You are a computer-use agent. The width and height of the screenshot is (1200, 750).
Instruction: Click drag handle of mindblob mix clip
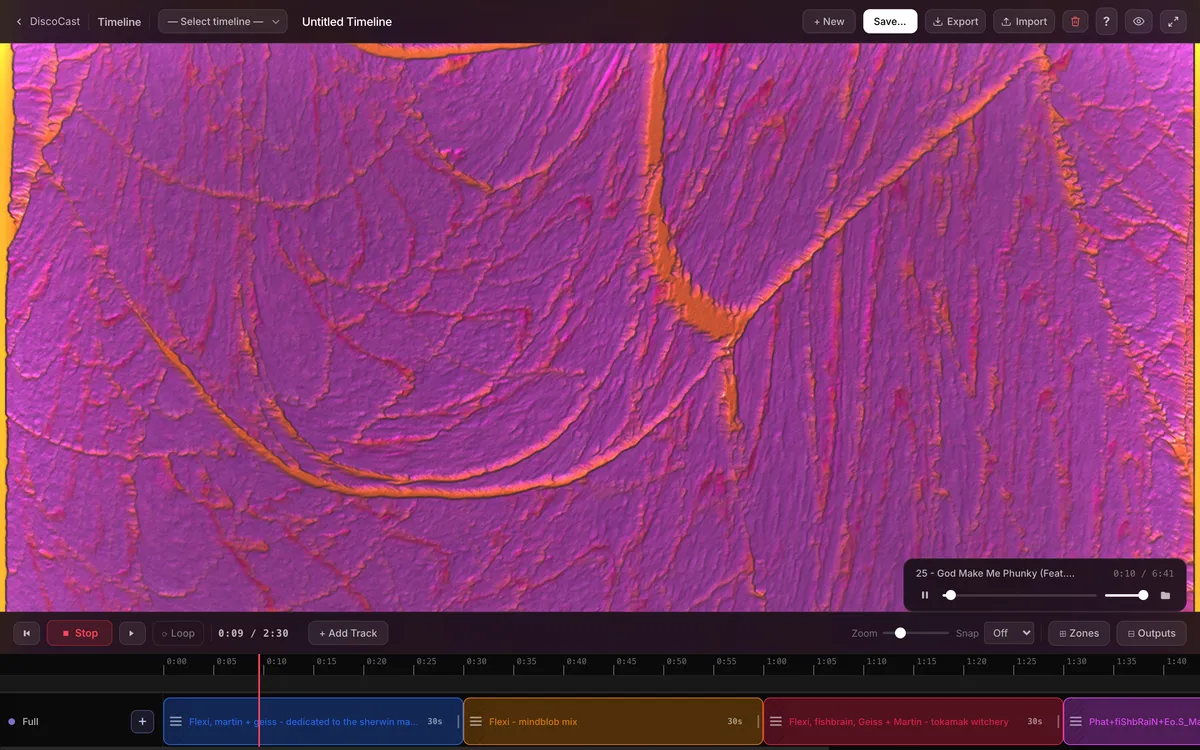coord(476,721)
